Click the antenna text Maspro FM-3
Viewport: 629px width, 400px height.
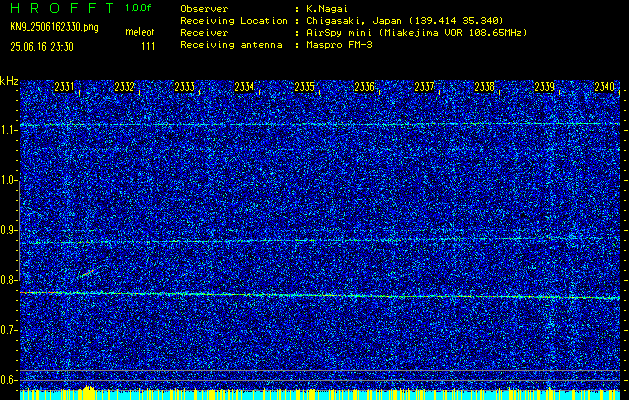click(x=340, y=45)
